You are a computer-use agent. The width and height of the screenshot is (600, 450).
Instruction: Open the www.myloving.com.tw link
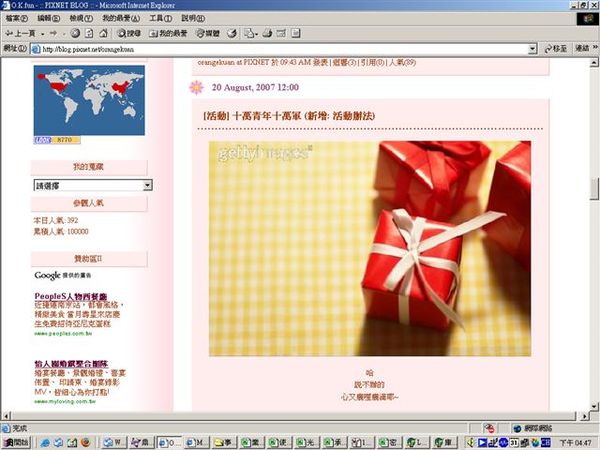pos(65,401)
